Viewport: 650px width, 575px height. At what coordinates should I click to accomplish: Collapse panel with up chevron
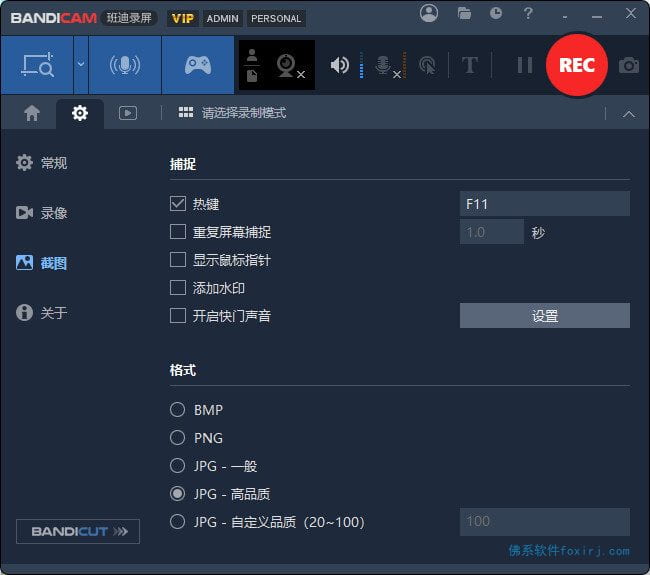(x=628, y=114)
